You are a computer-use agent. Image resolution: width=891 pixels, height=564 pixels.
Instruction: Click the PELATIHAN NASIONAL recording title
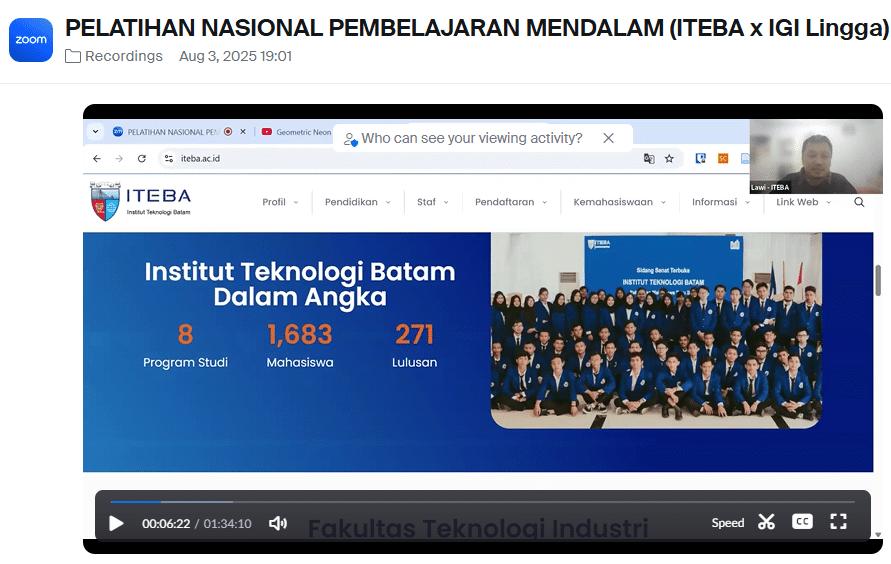pos(477,27)
